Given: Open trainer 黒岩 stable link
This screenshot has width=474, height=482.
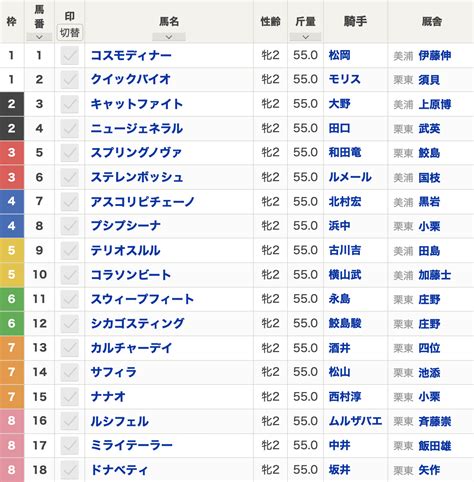Looking at the screenshot, I should click(429, 202).
